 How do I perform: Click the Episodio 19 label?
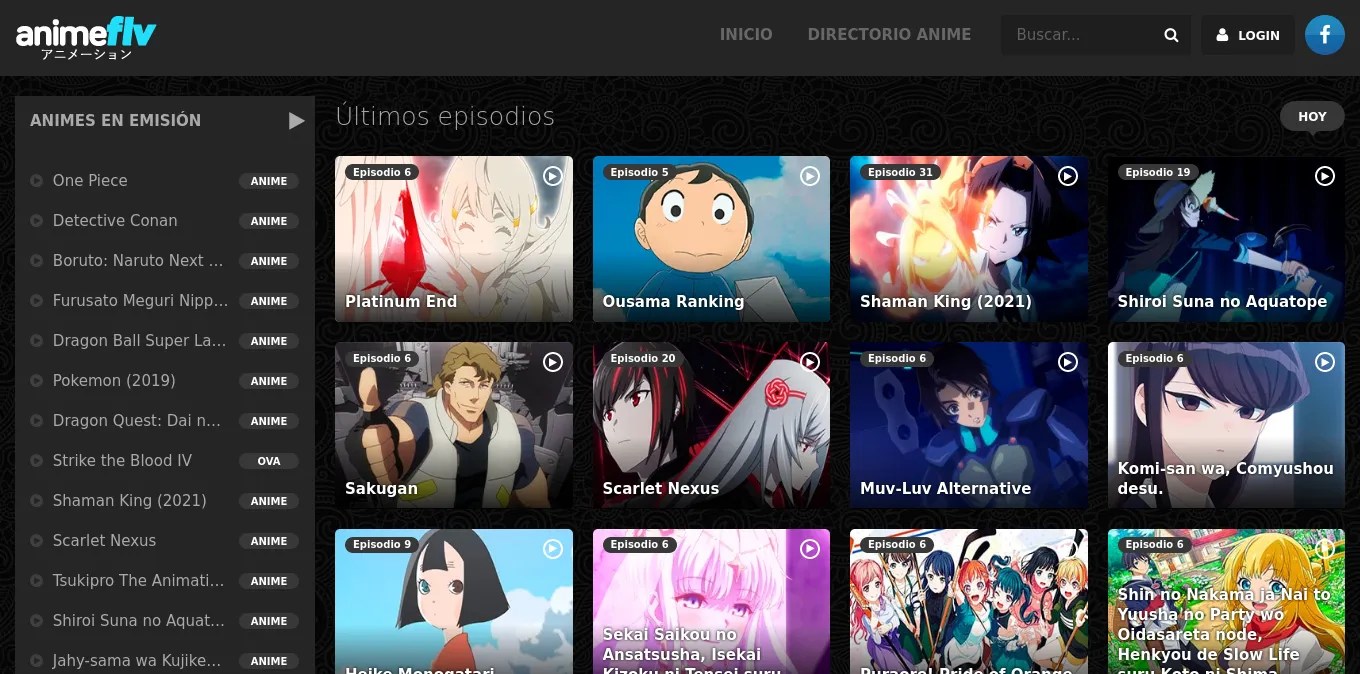(1158, 172)
